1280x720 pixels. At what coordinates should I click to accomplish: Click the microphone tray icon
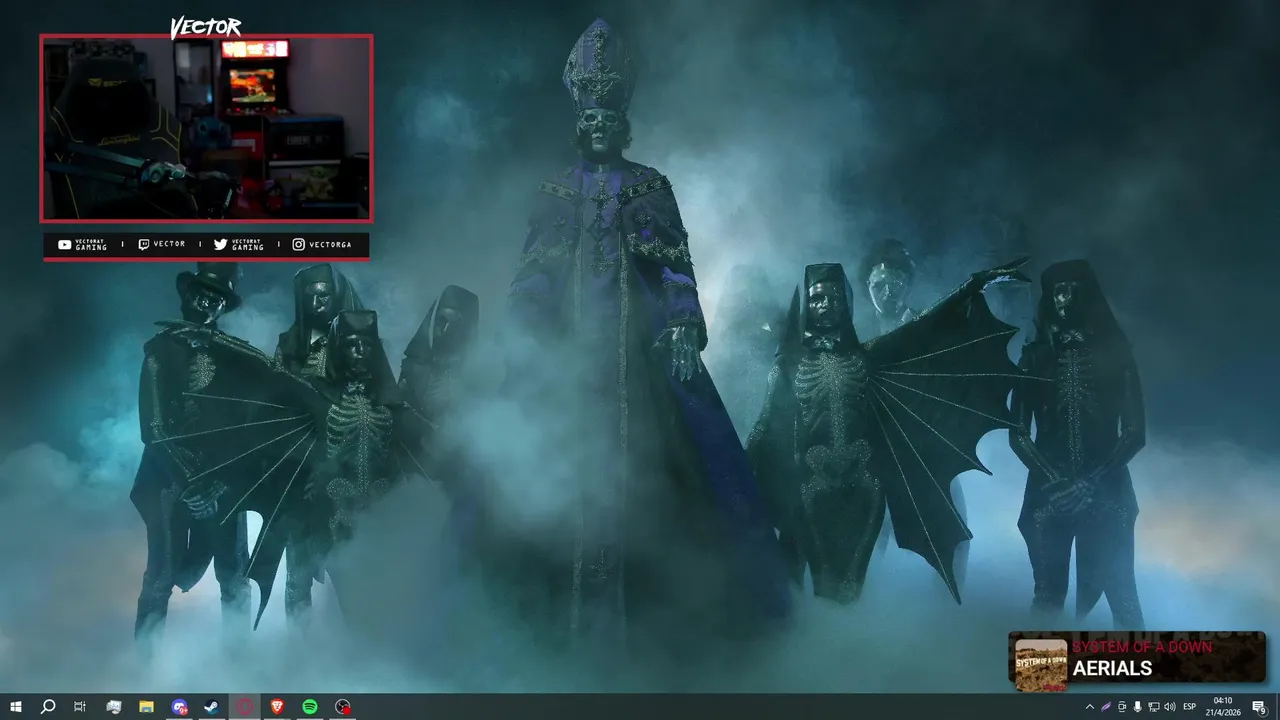coord(1138,707)
